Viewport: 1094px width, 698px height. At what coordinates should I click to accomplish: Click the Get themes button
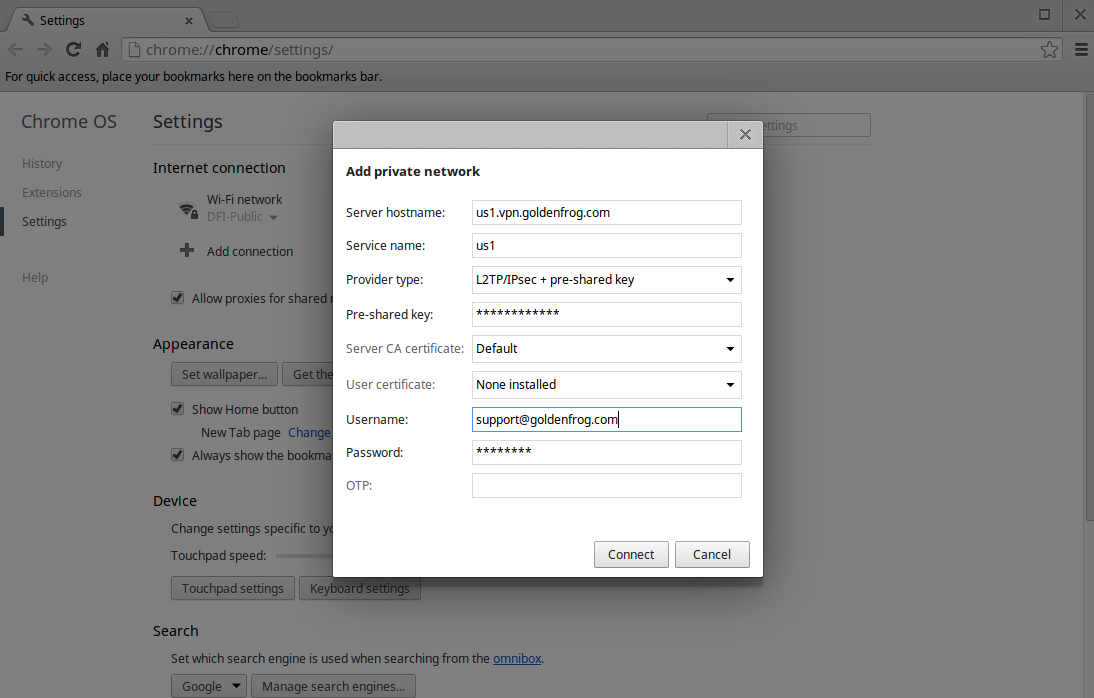(x=308, y=374)
